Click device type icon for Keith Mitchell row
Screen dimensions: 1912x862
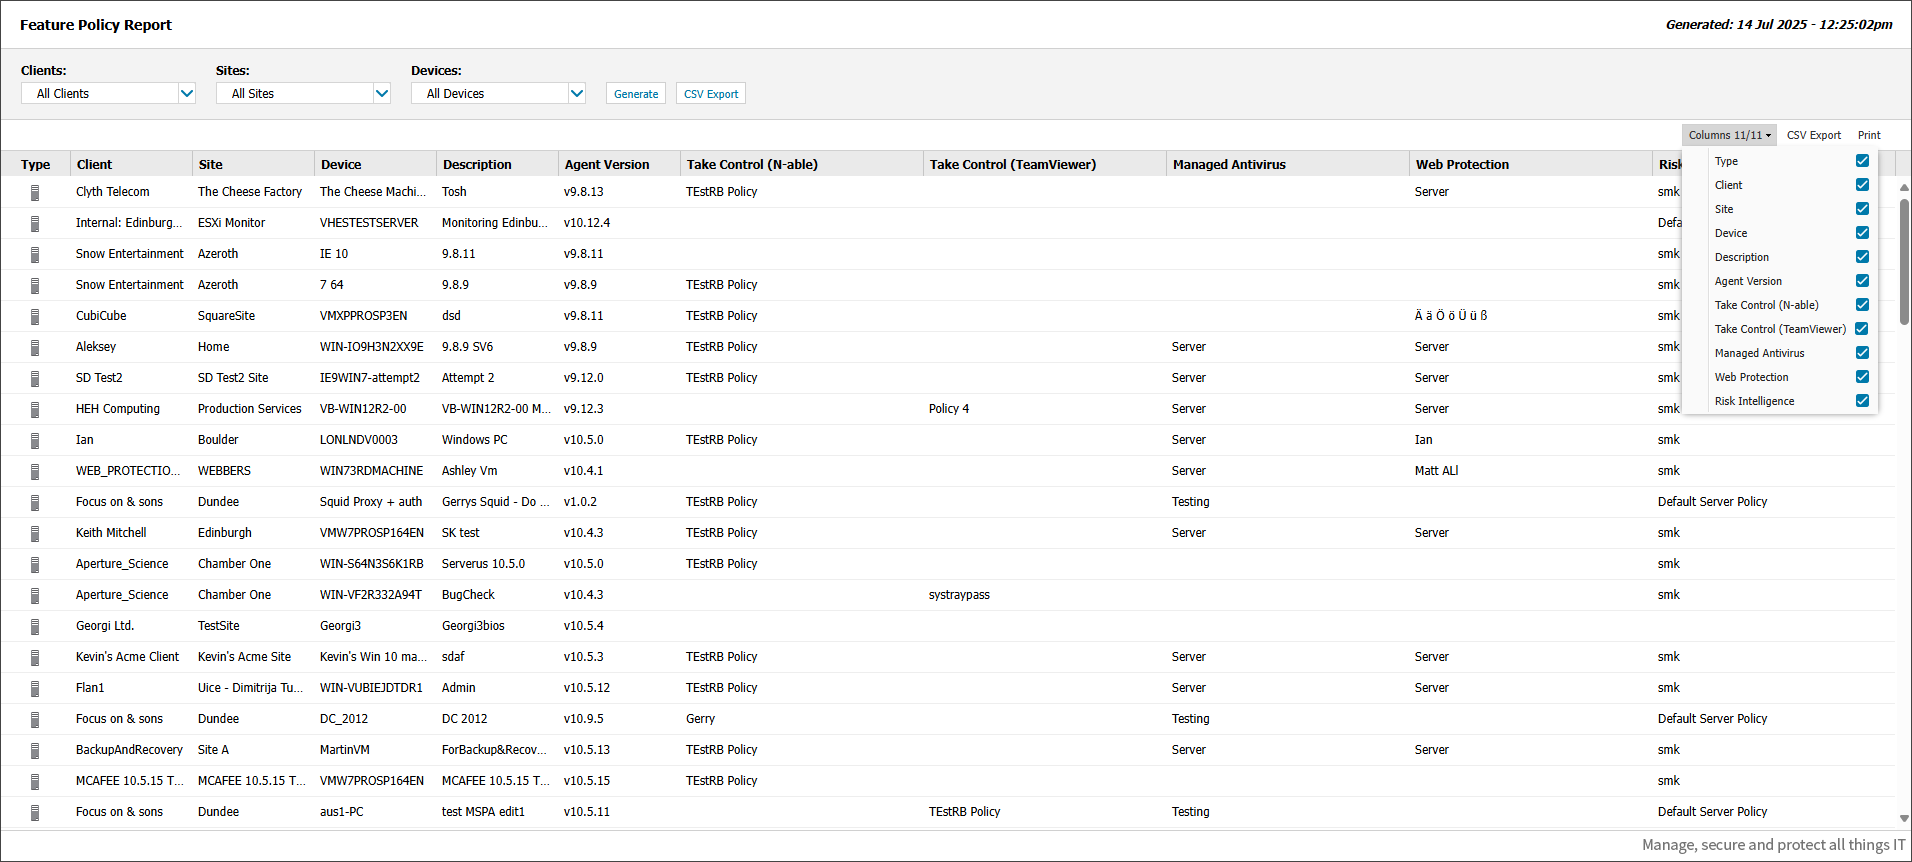tap(35, 533)
